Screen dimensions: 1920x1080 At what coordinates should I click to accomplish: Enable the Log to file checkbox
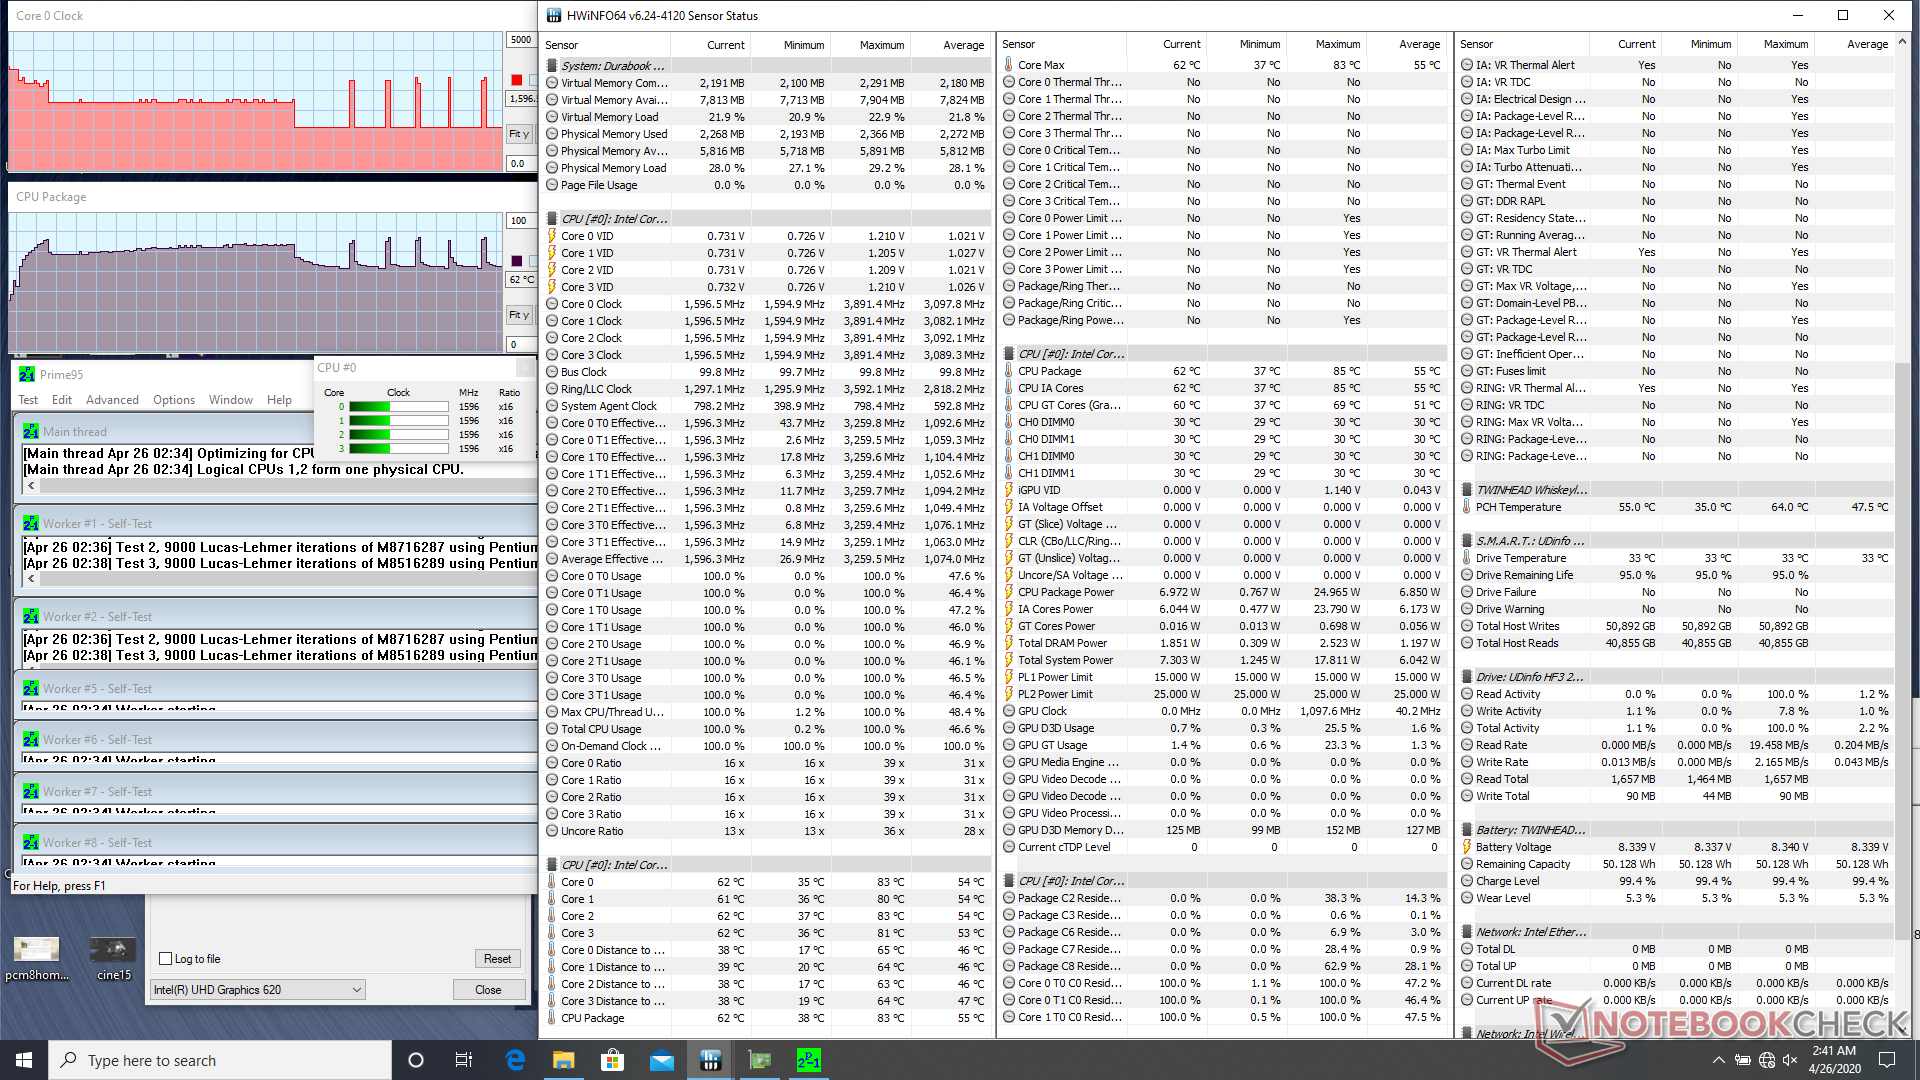click(x=166, y=959)
